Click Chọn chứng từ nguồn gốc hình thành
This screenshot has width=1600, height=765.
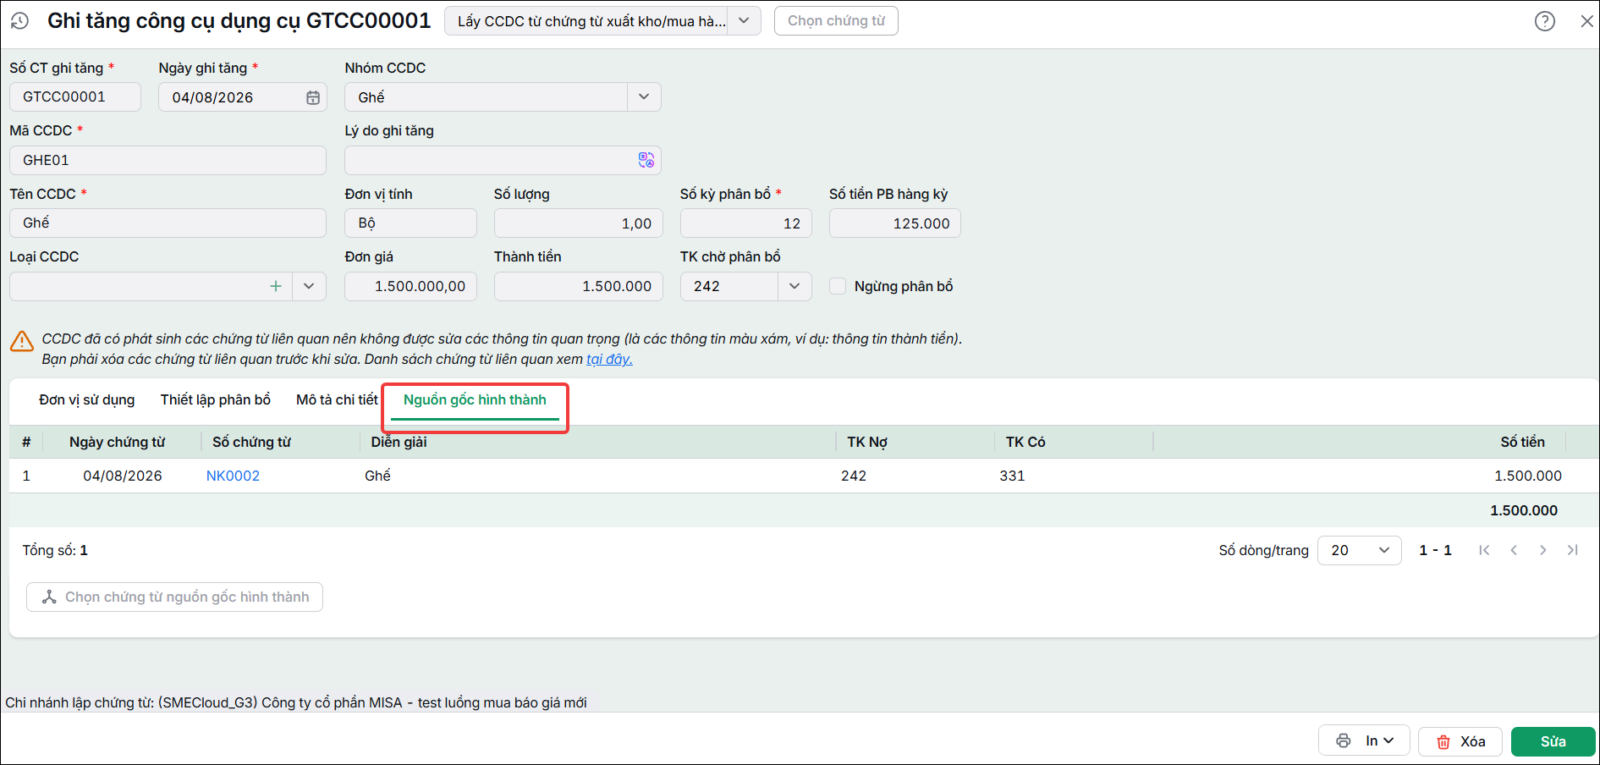pyautogui.click(x=175, y=597)
